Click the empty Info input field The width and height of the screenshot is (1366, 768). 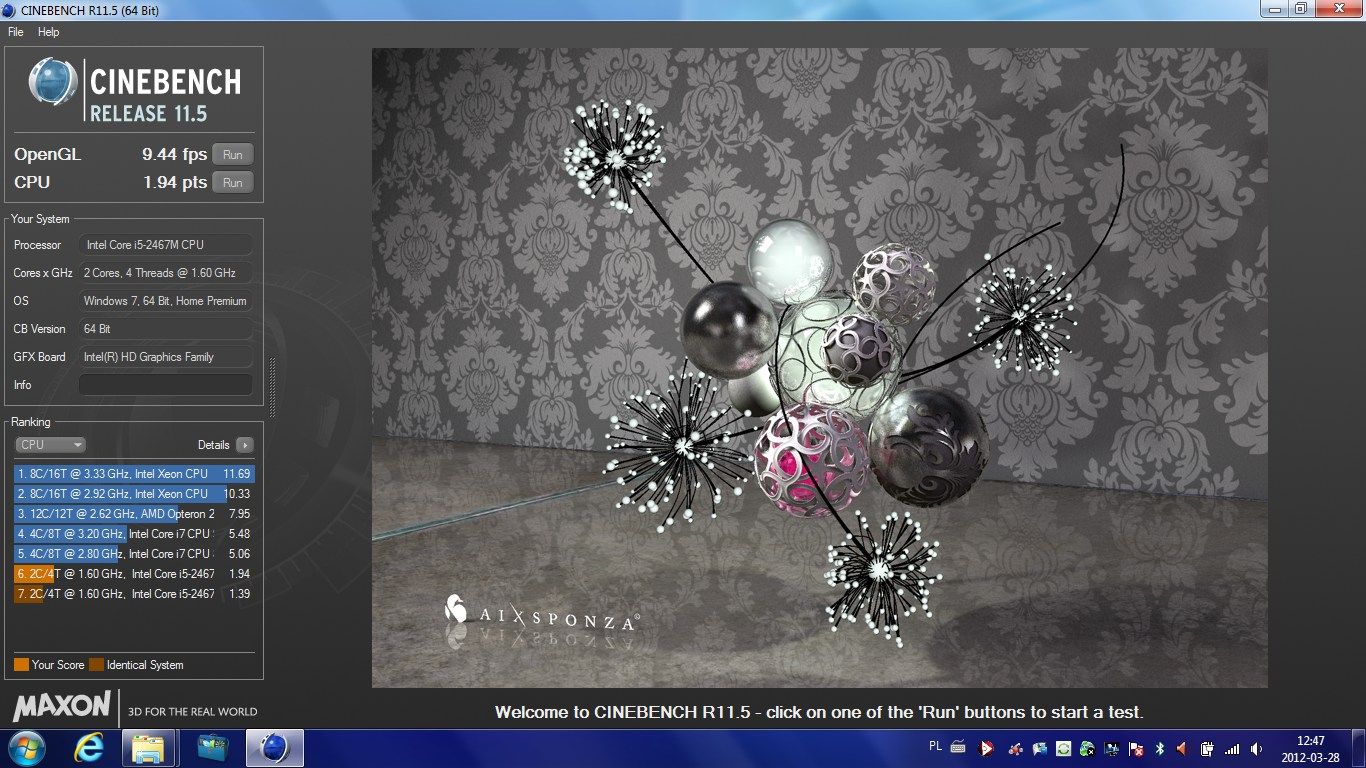(x=166, y=385)
